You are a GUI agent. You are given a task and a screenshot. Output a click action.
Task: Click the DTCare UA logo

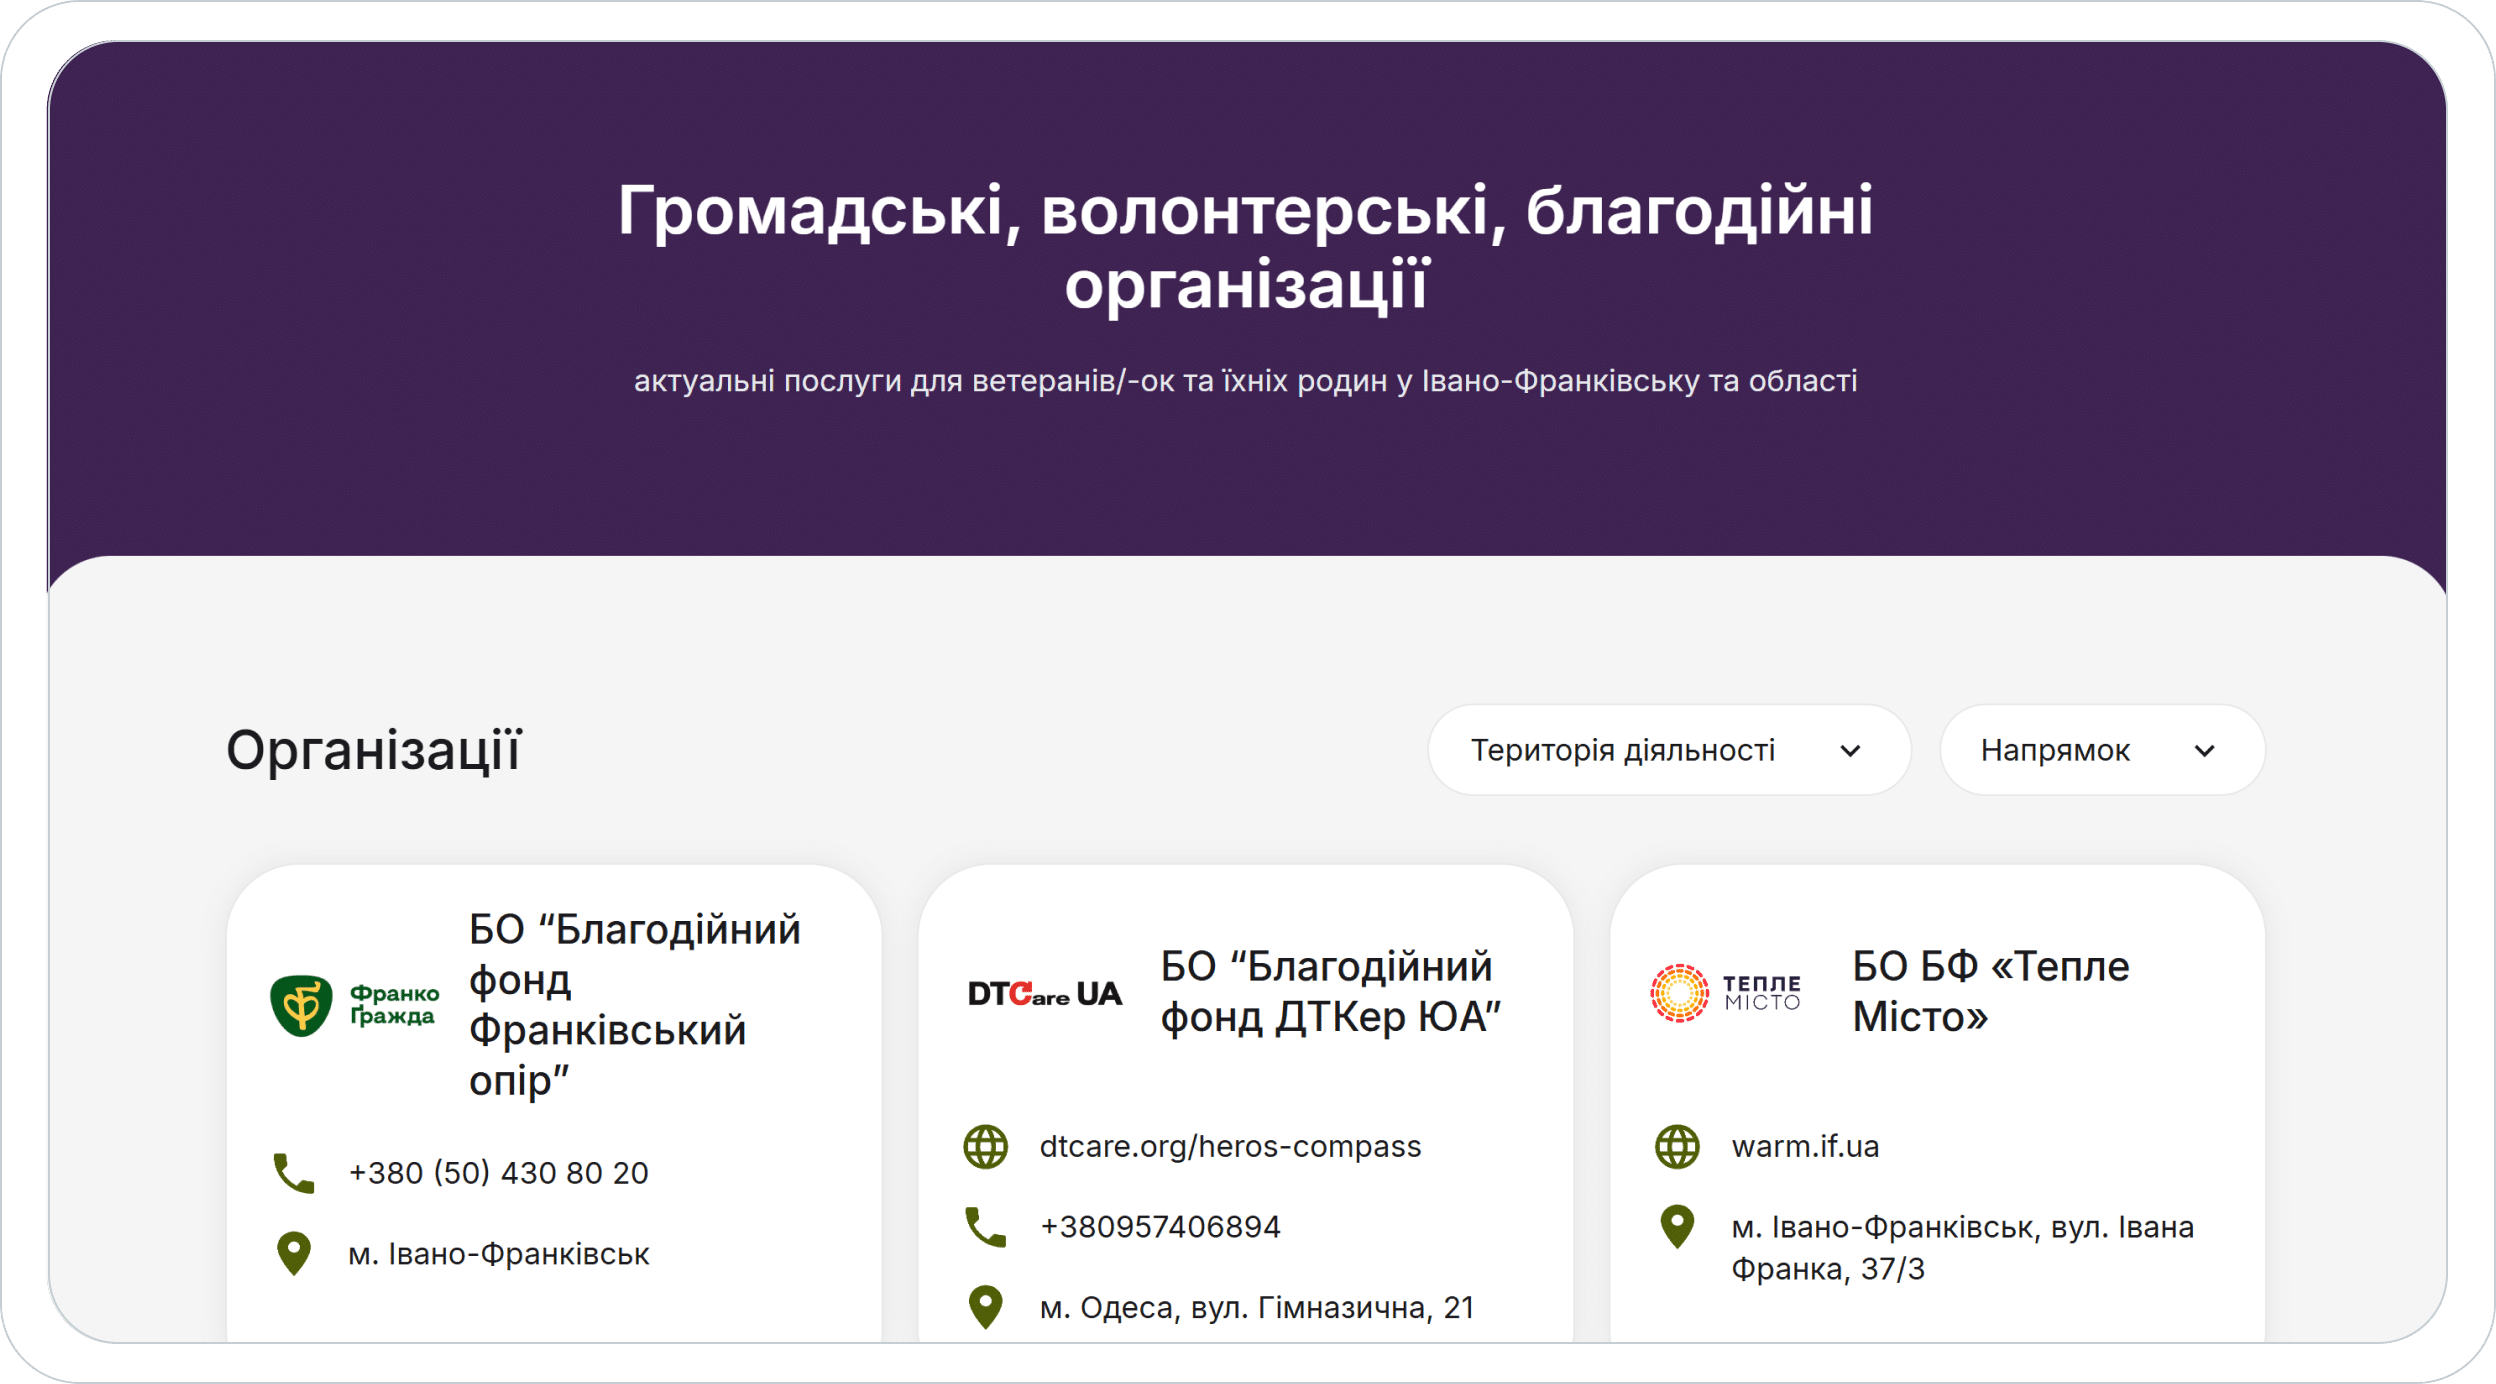point(1044,993)
